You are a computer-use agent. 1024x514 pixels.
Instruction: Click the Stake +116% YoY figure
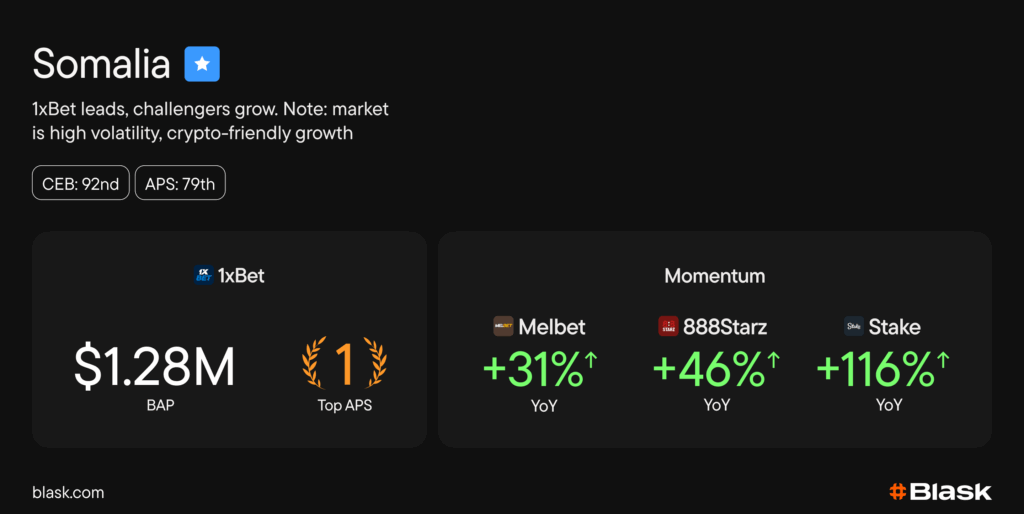875,370
